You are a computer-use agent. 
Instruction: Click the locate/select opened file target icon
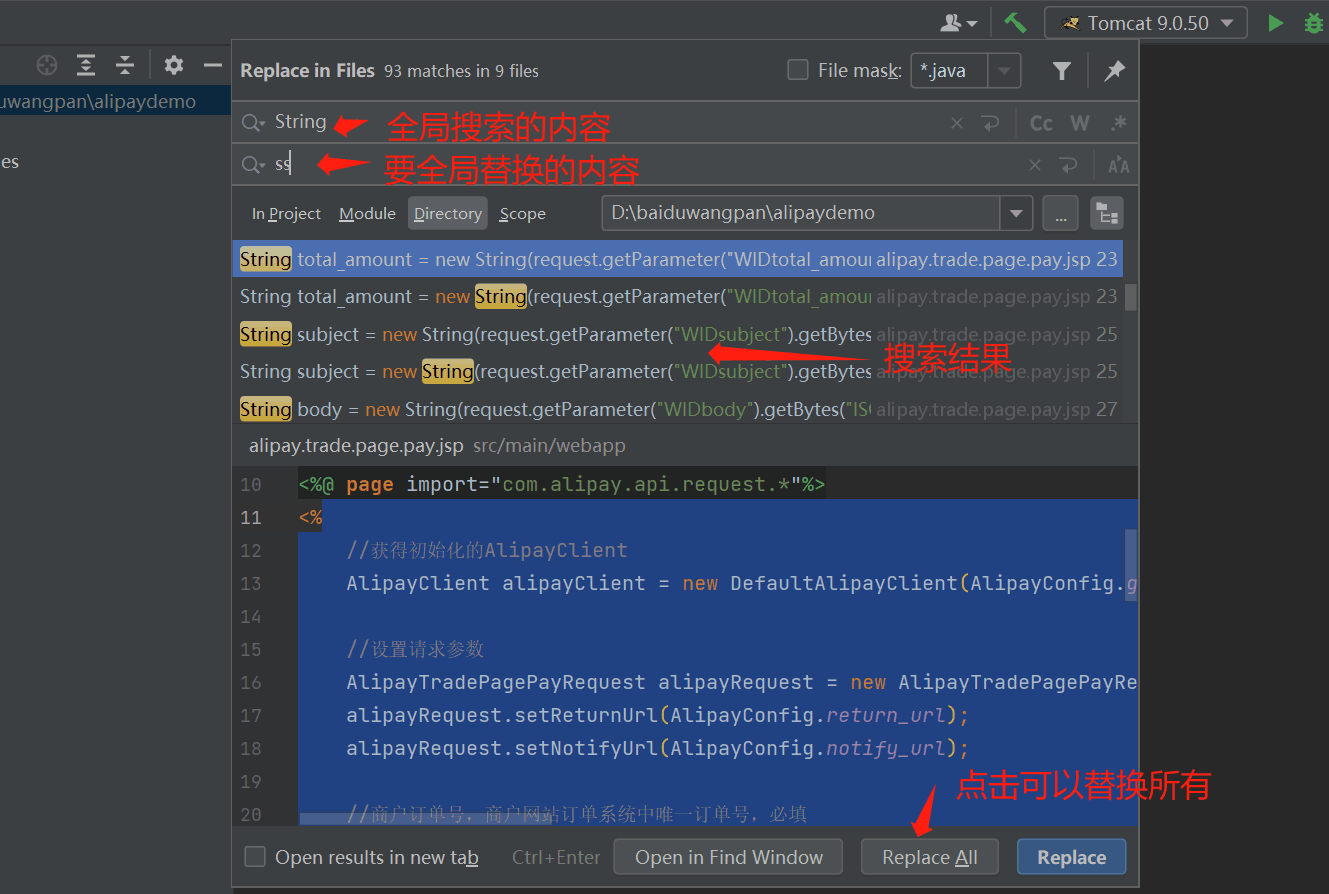coord(47,65)
